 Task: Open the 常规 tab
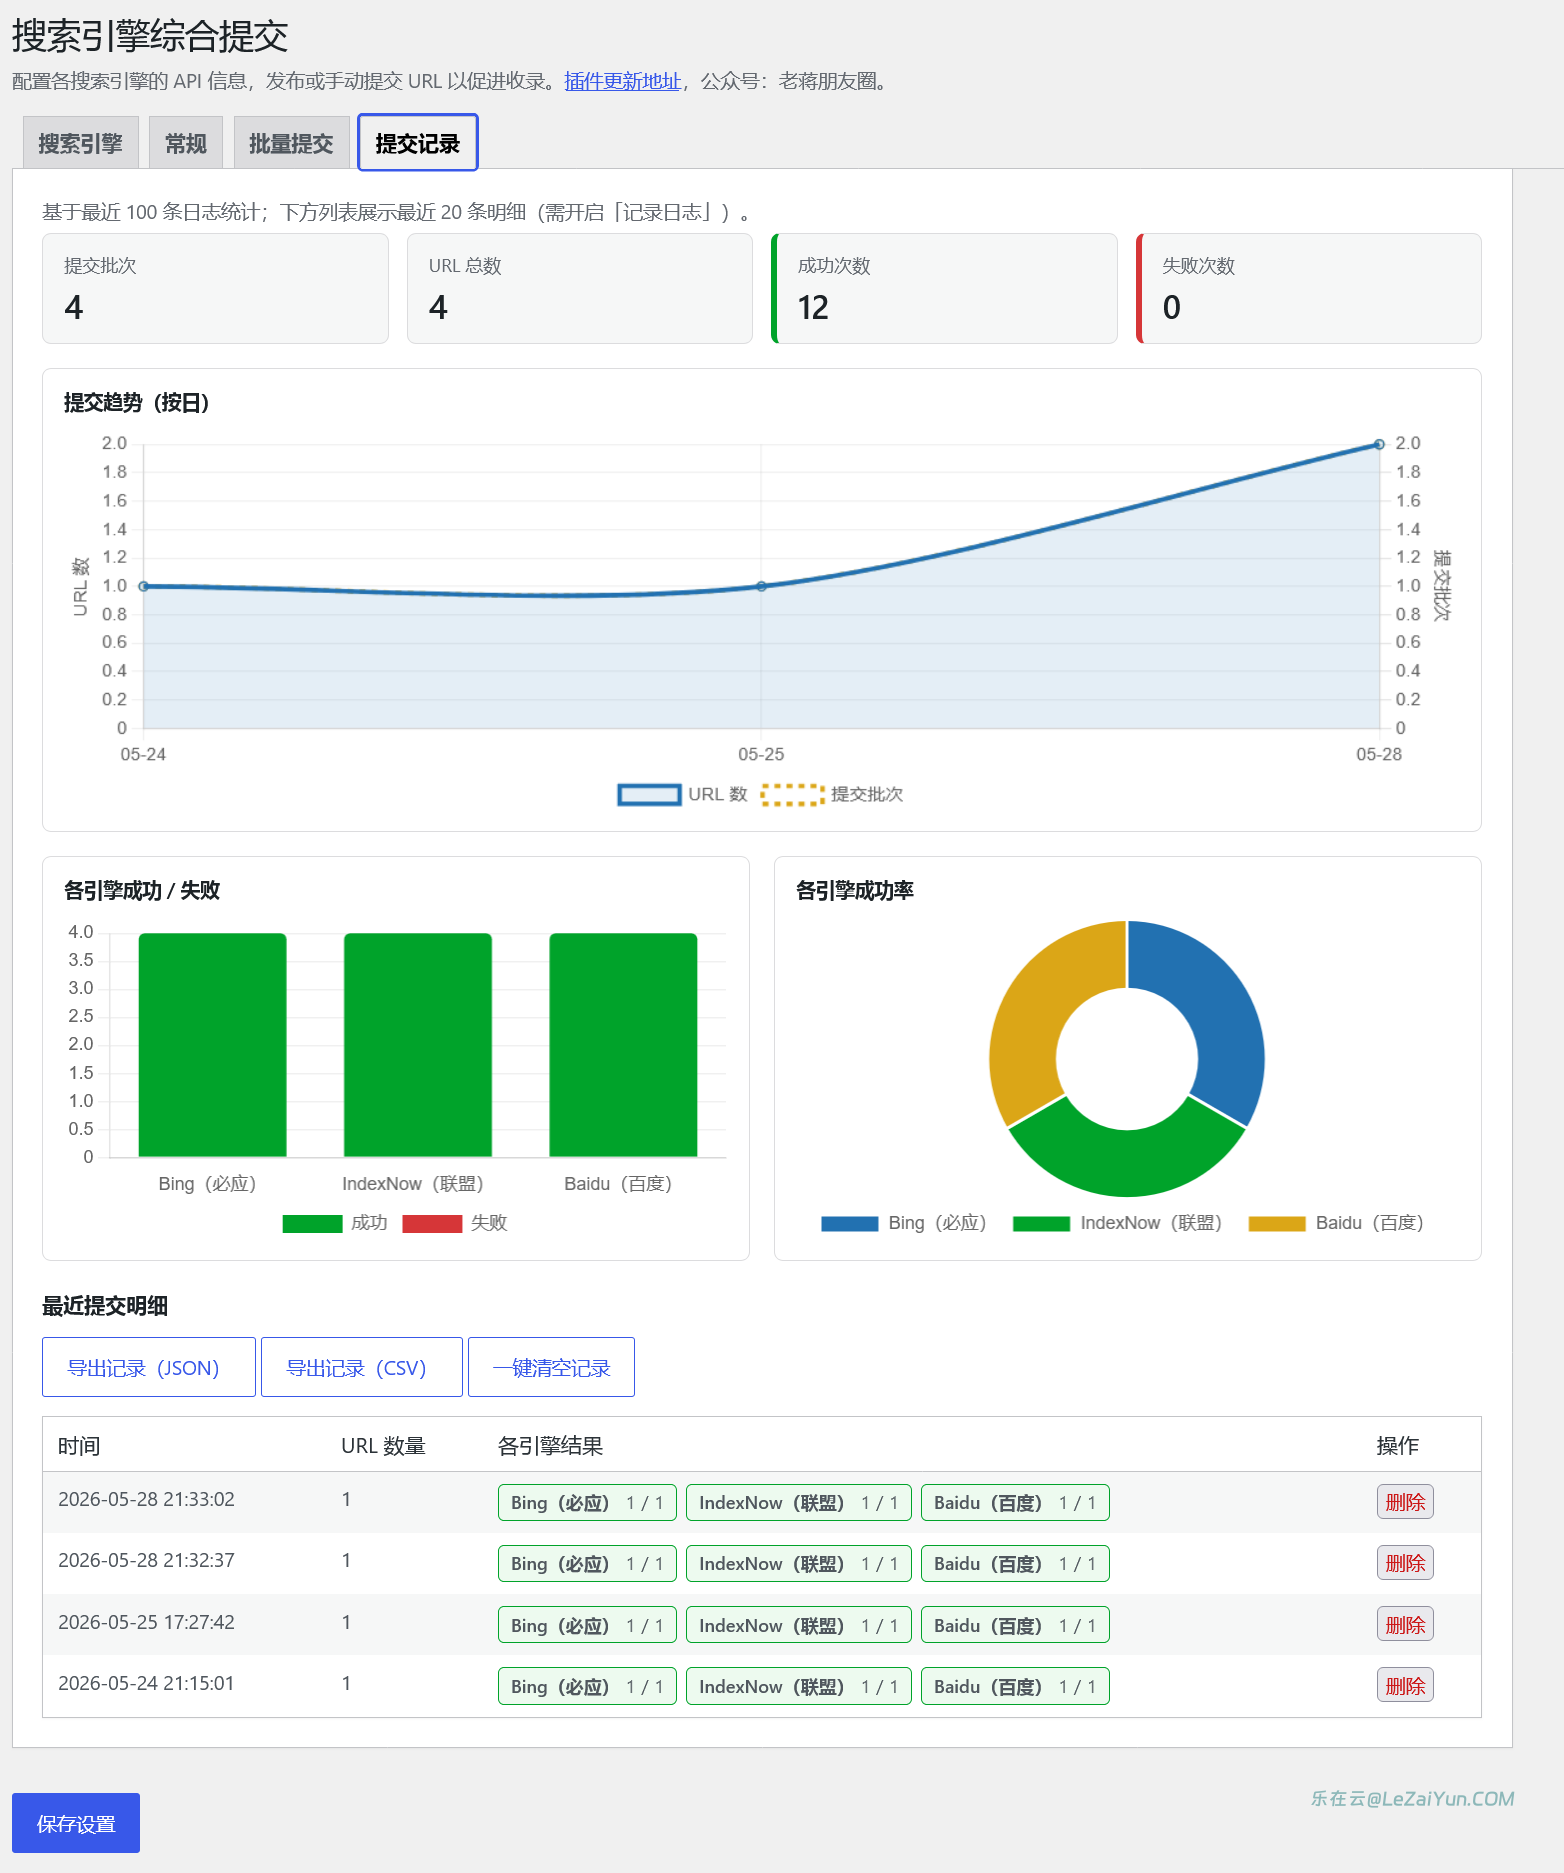(x=186, y=143)
